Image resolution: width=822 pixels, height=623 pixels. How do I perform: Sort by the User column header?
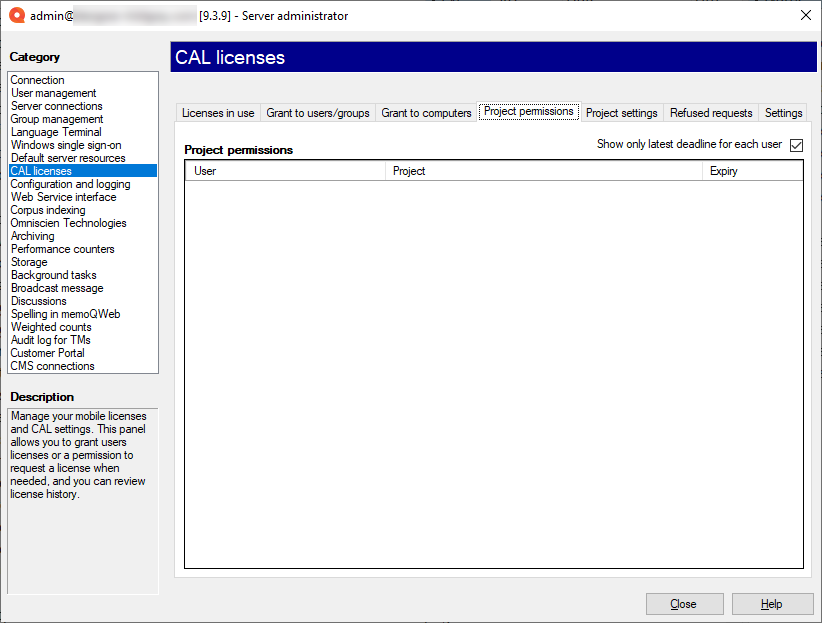tap(285, 171)
